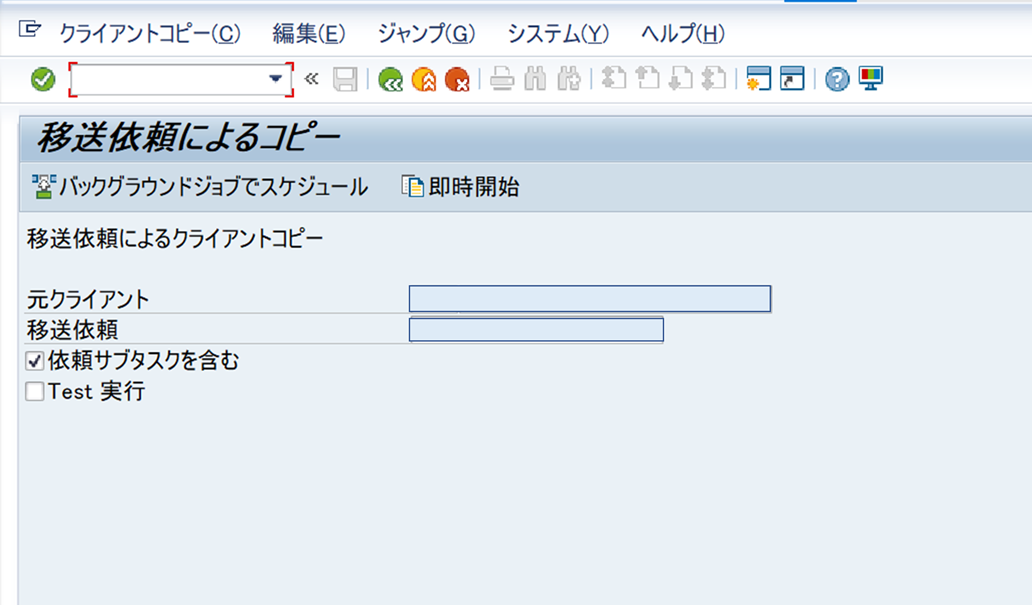Screen dimensions: 1032x605
Task: Open Find using the binoculars icon
Action: click(537, 77)
